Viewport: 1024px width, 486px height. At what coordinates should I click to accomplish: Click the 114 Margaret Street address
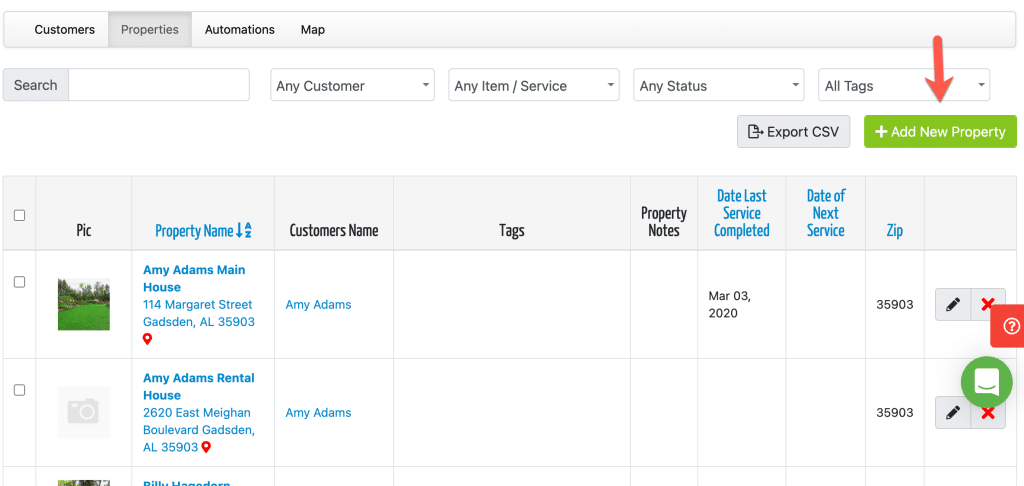199,313
